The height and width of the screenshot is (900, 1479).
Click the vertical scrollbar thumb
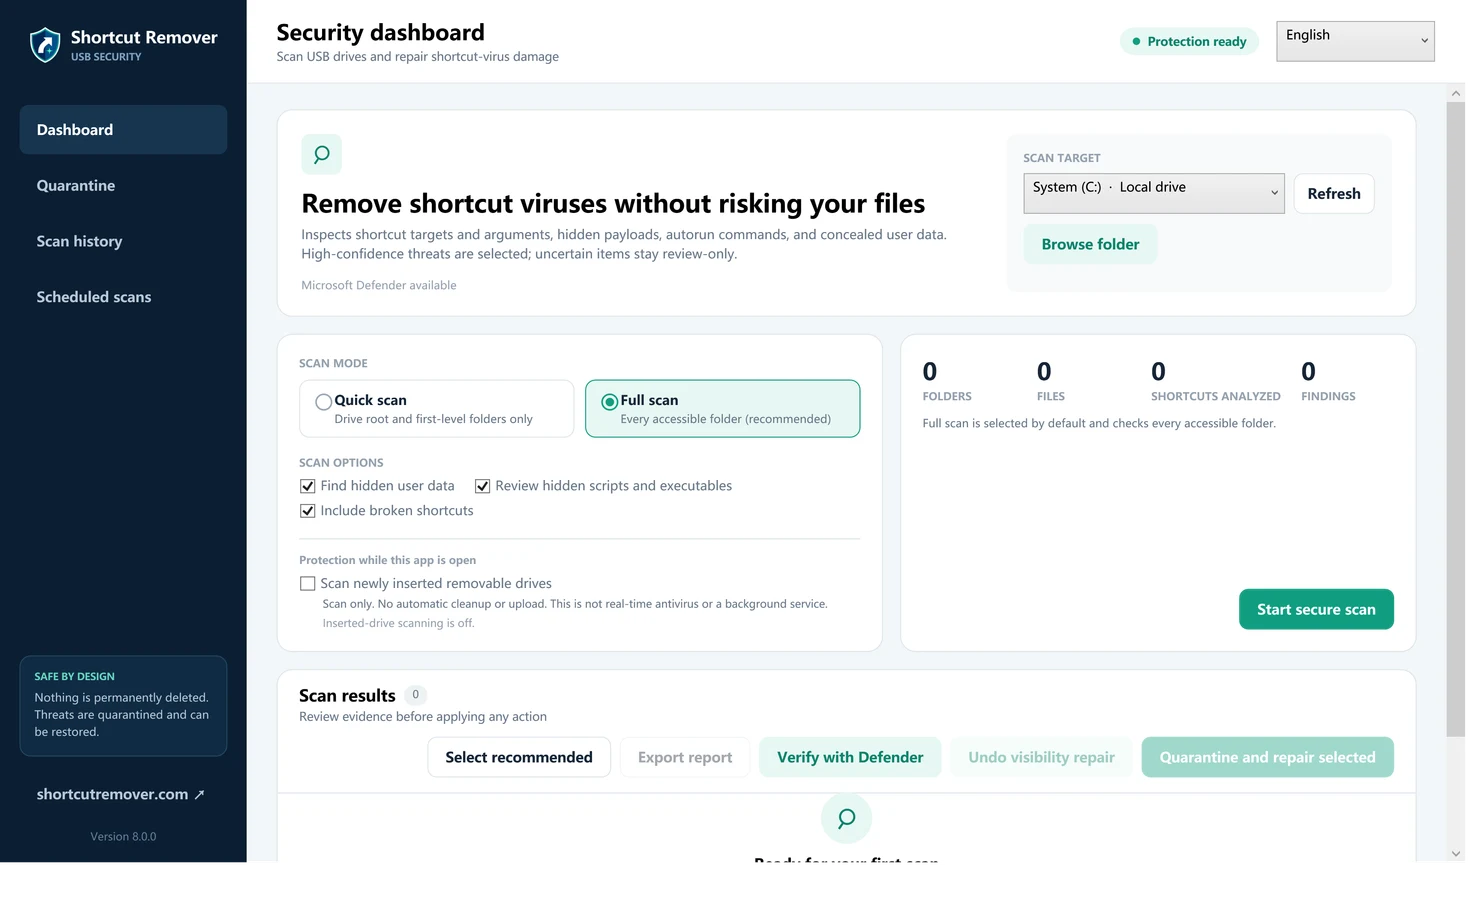[1456, 420]
